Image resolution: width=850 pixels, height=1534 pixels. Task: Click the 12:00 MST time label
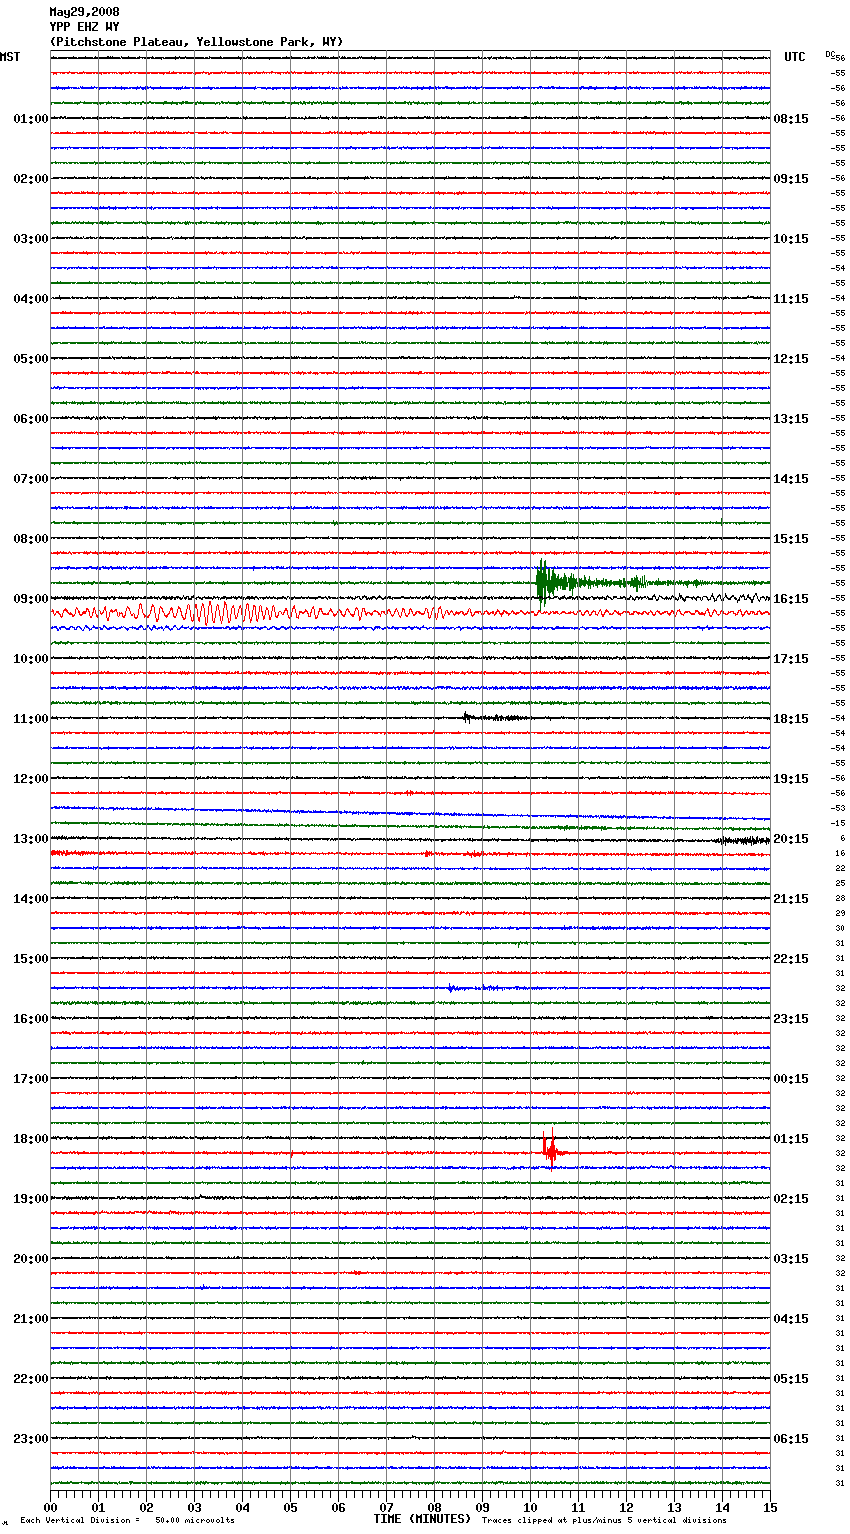coord(30,779)
